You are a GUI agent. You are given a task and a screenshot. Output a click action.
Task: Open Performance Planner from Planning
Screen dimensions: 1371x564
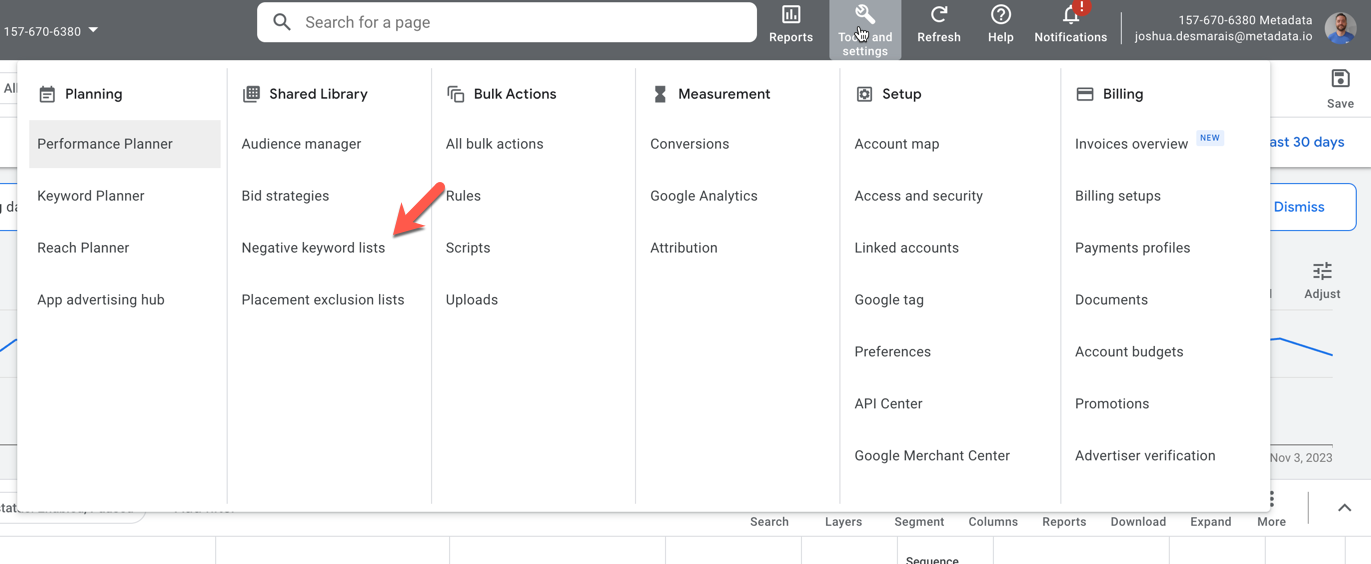[x=105, y=144]
